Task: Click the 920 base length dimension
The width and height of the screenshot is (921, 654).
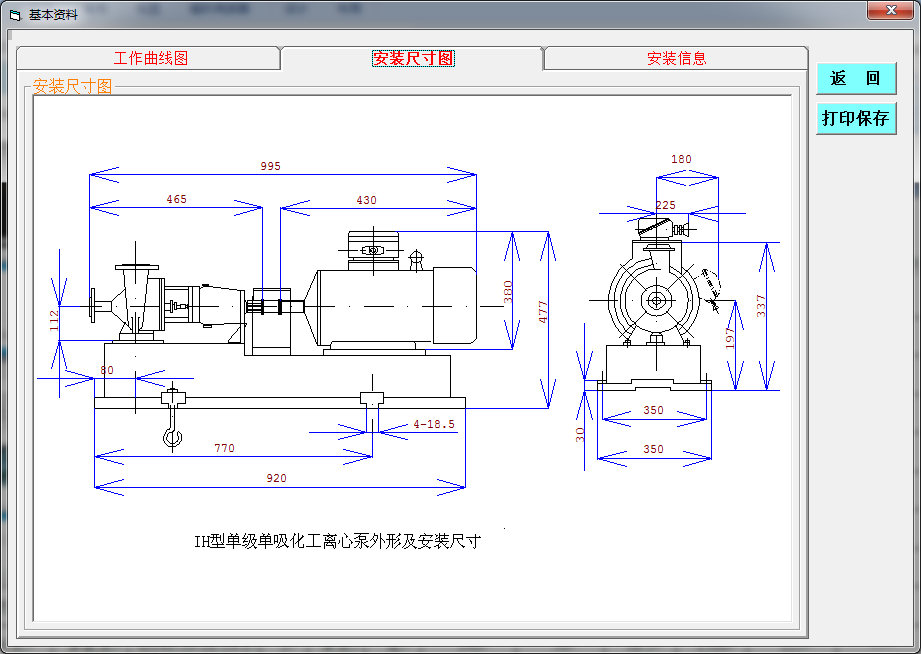Action: 277,478
